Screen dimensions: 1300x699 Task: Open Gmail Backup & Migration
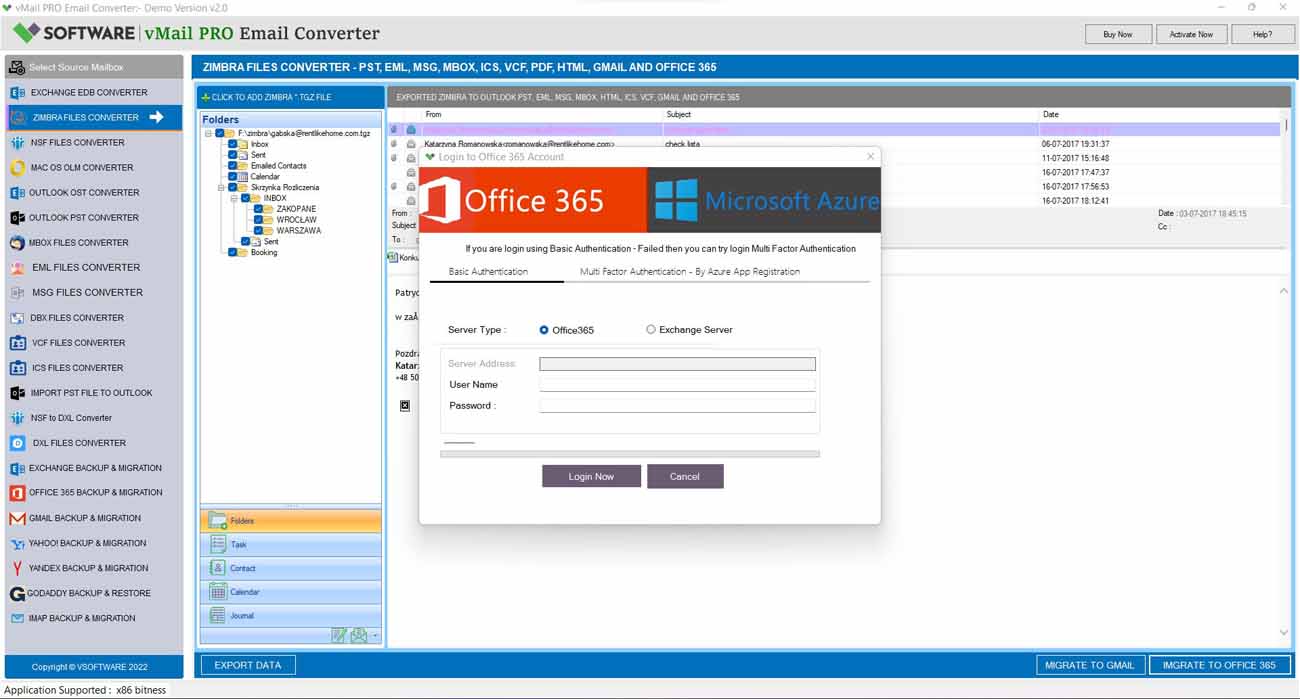(93, 518)
